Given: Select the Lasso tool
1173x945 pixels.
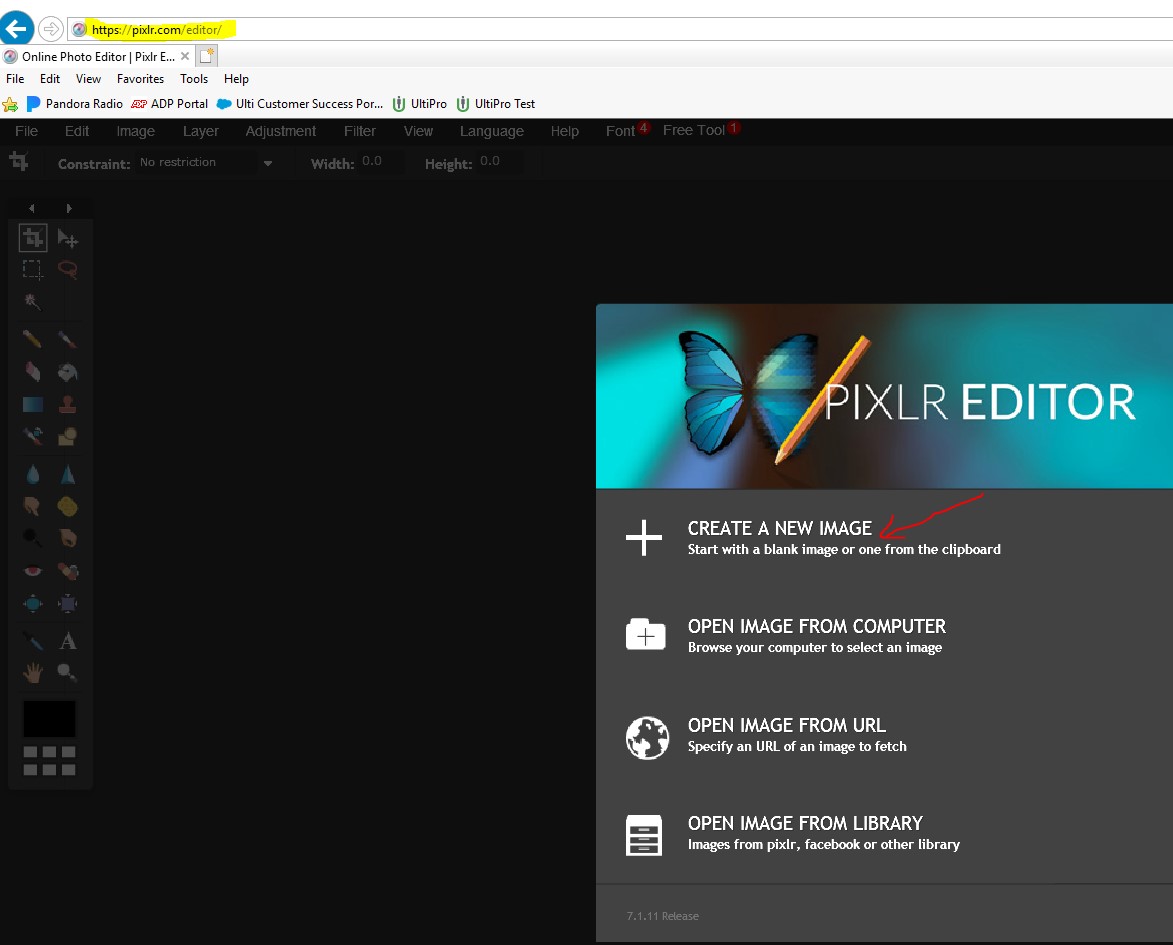Looking at the screenshot, I should point(67,269).
